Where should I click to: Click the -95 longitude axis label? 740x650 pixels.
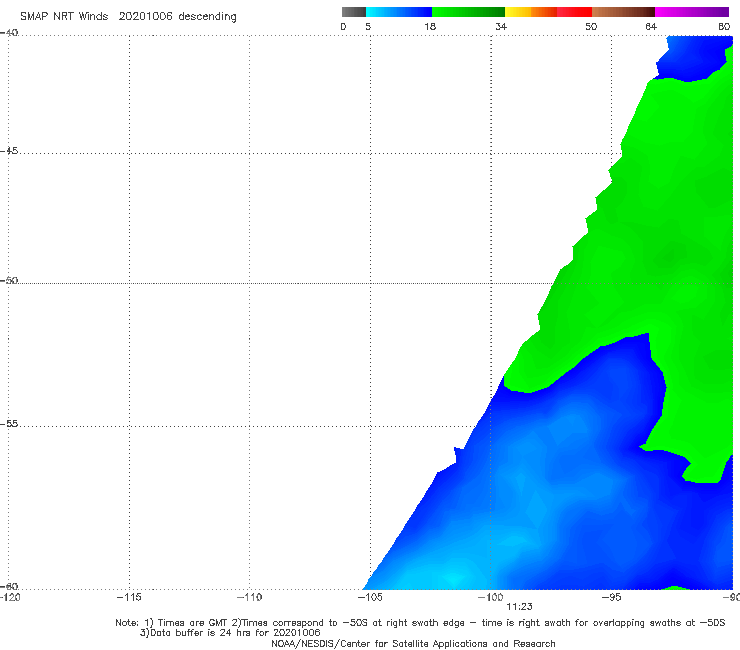(611, 597)
